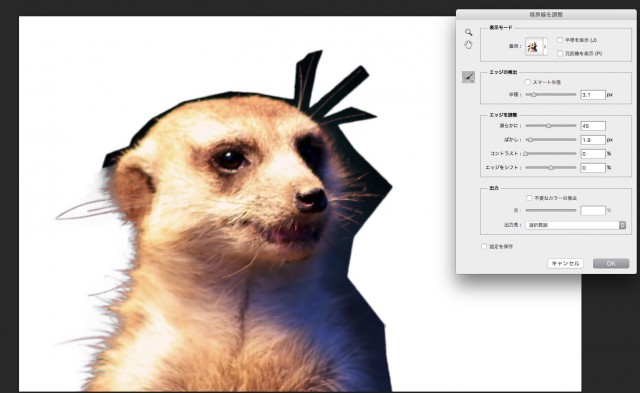
Task: Toggle the Show Original (P) checkbox
Action: (x=560, y=53)
